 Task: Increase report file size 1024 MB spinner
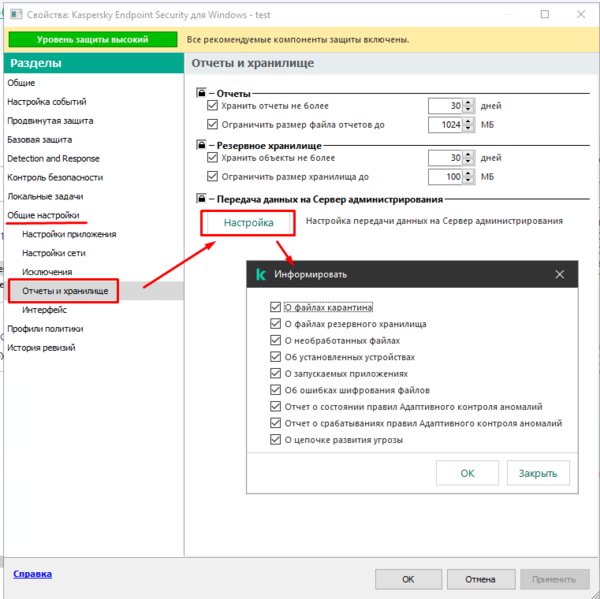point(468,121)
